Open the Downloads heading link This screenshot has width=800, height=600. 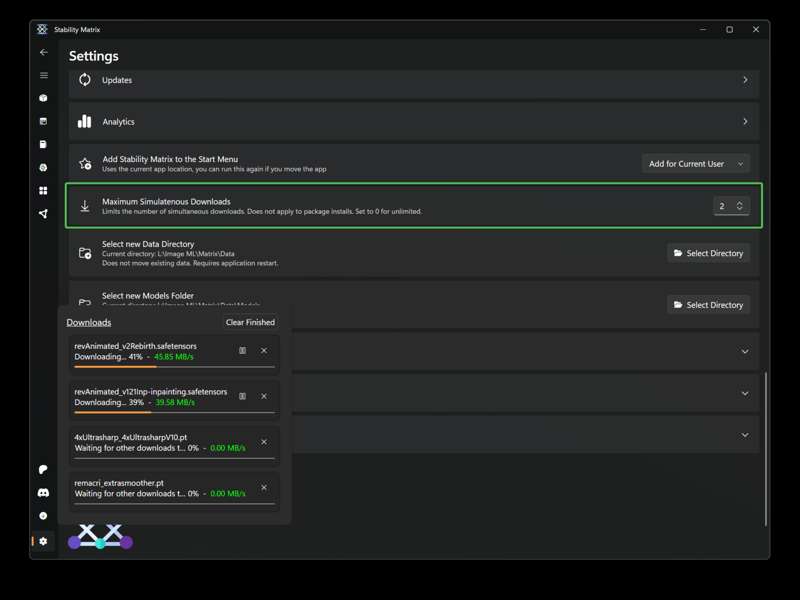(89, 322)
